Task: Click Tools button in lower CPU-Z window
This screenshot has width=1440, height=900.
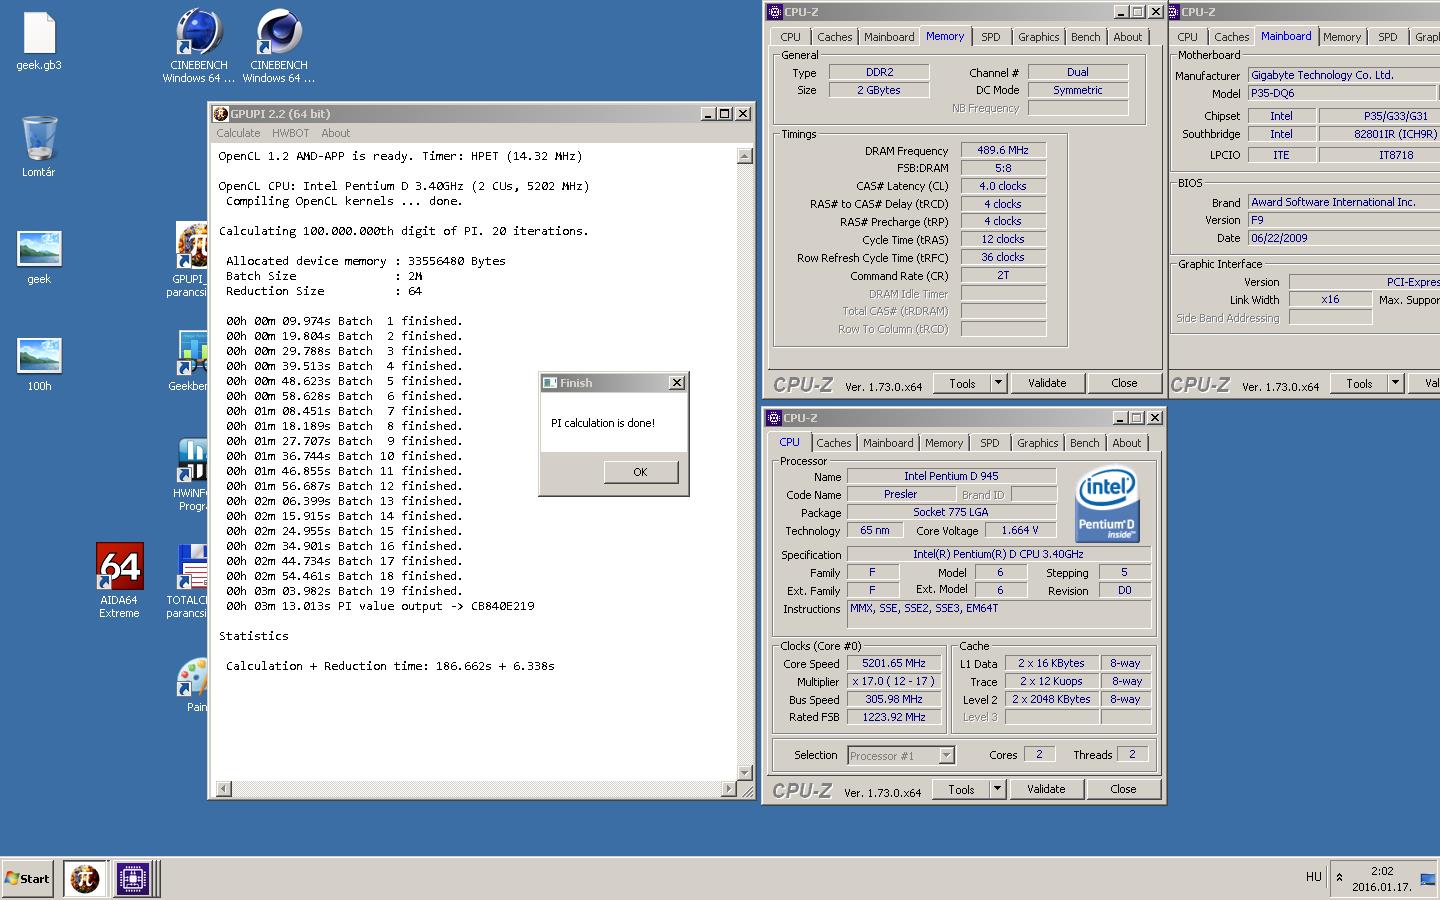Action: [961, 789]
